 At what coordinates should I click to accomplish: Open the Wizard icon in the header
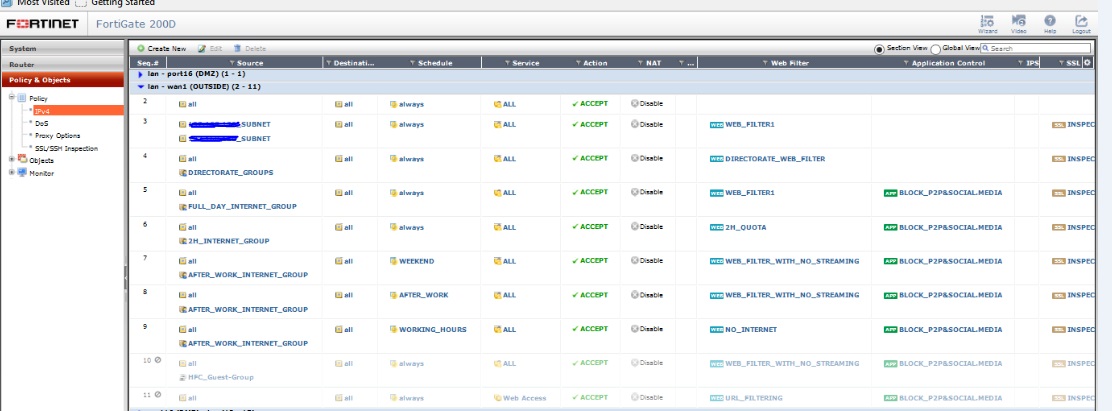click(x=987, y=22)
